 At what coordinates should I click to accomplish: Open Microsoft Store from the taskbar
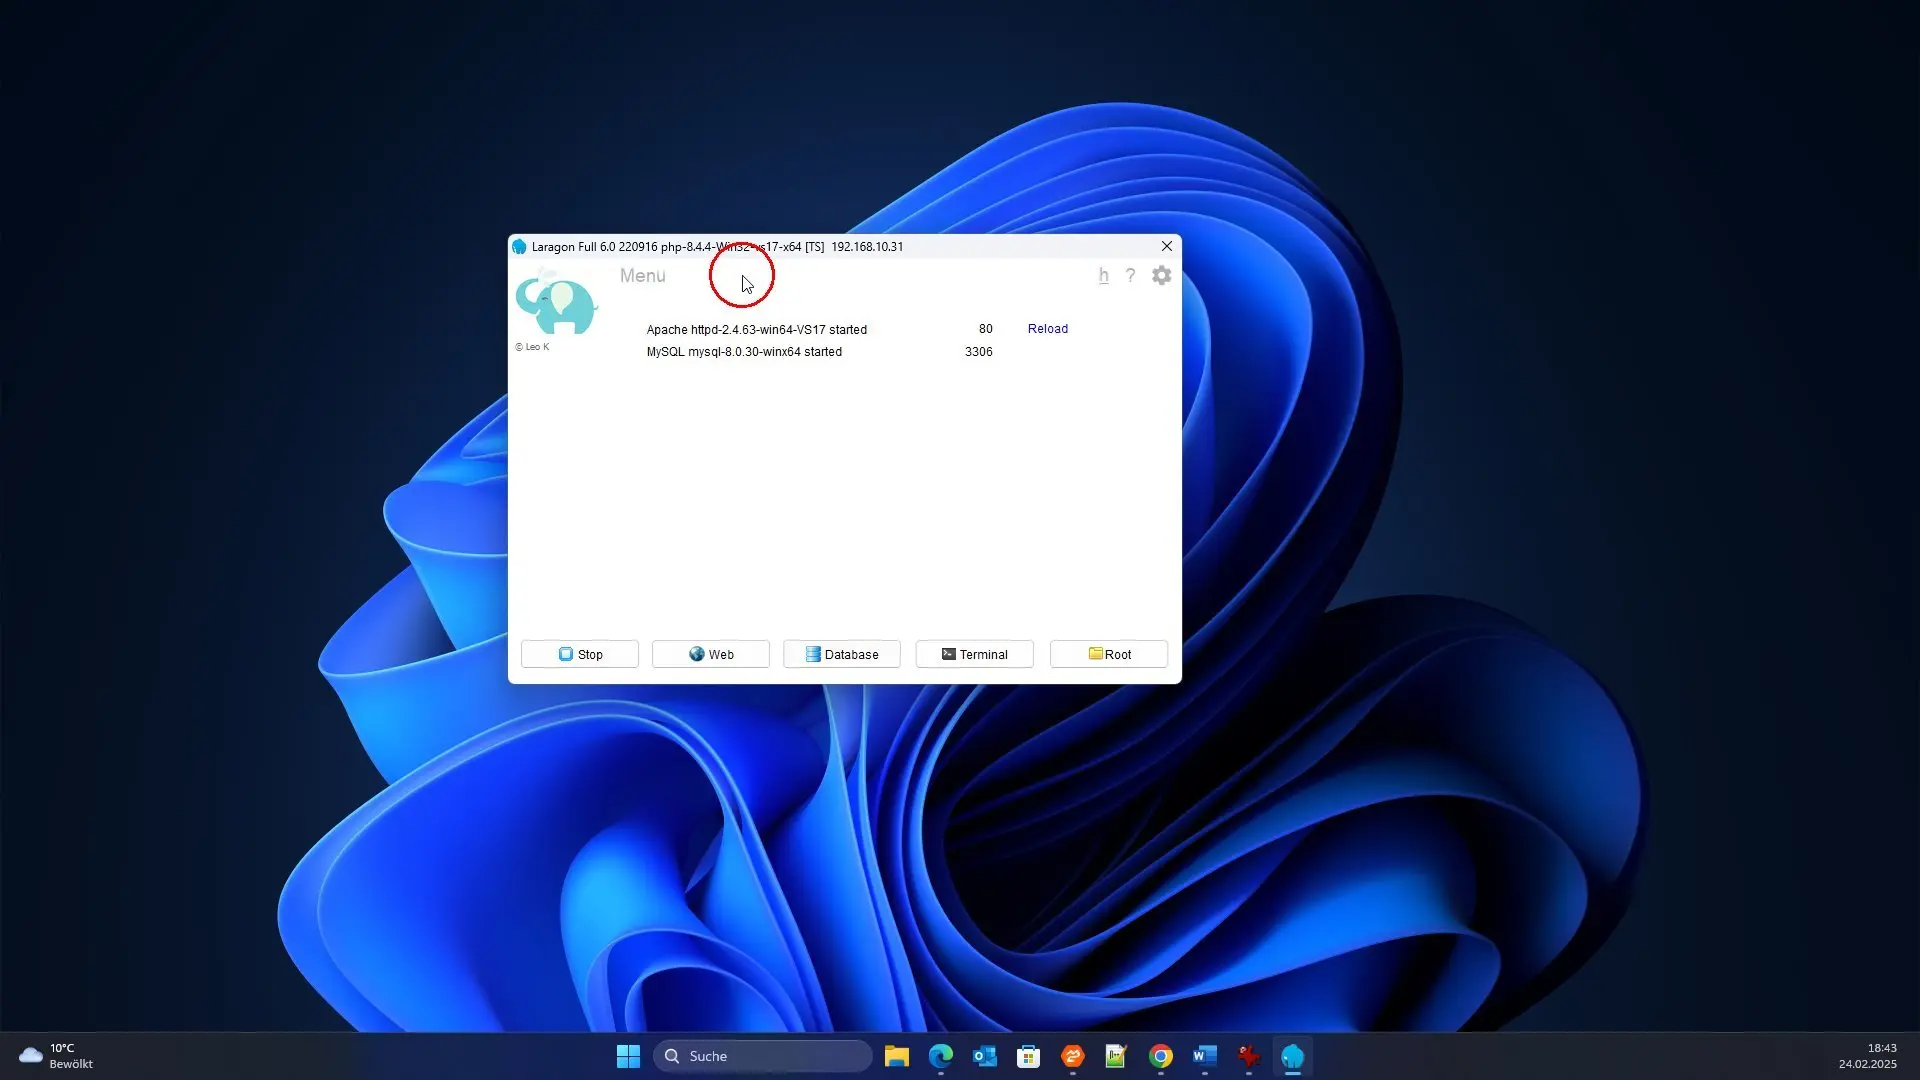pyautogui.click(x=1028, y=1056)
